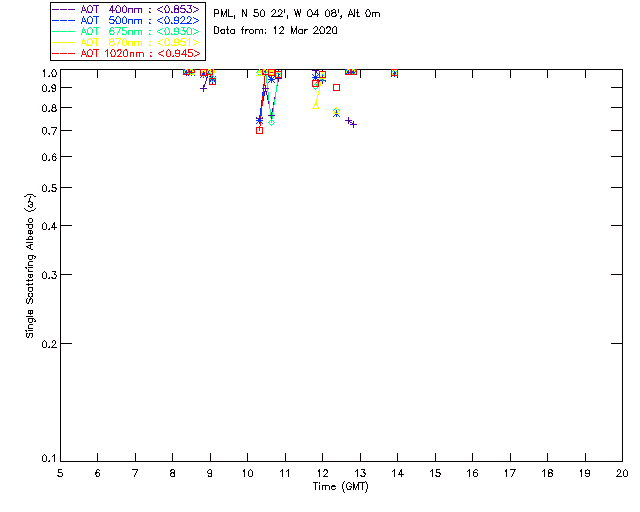
Task: Click the red square marker at albedo 0.7
Action: (x=259, y=131)
